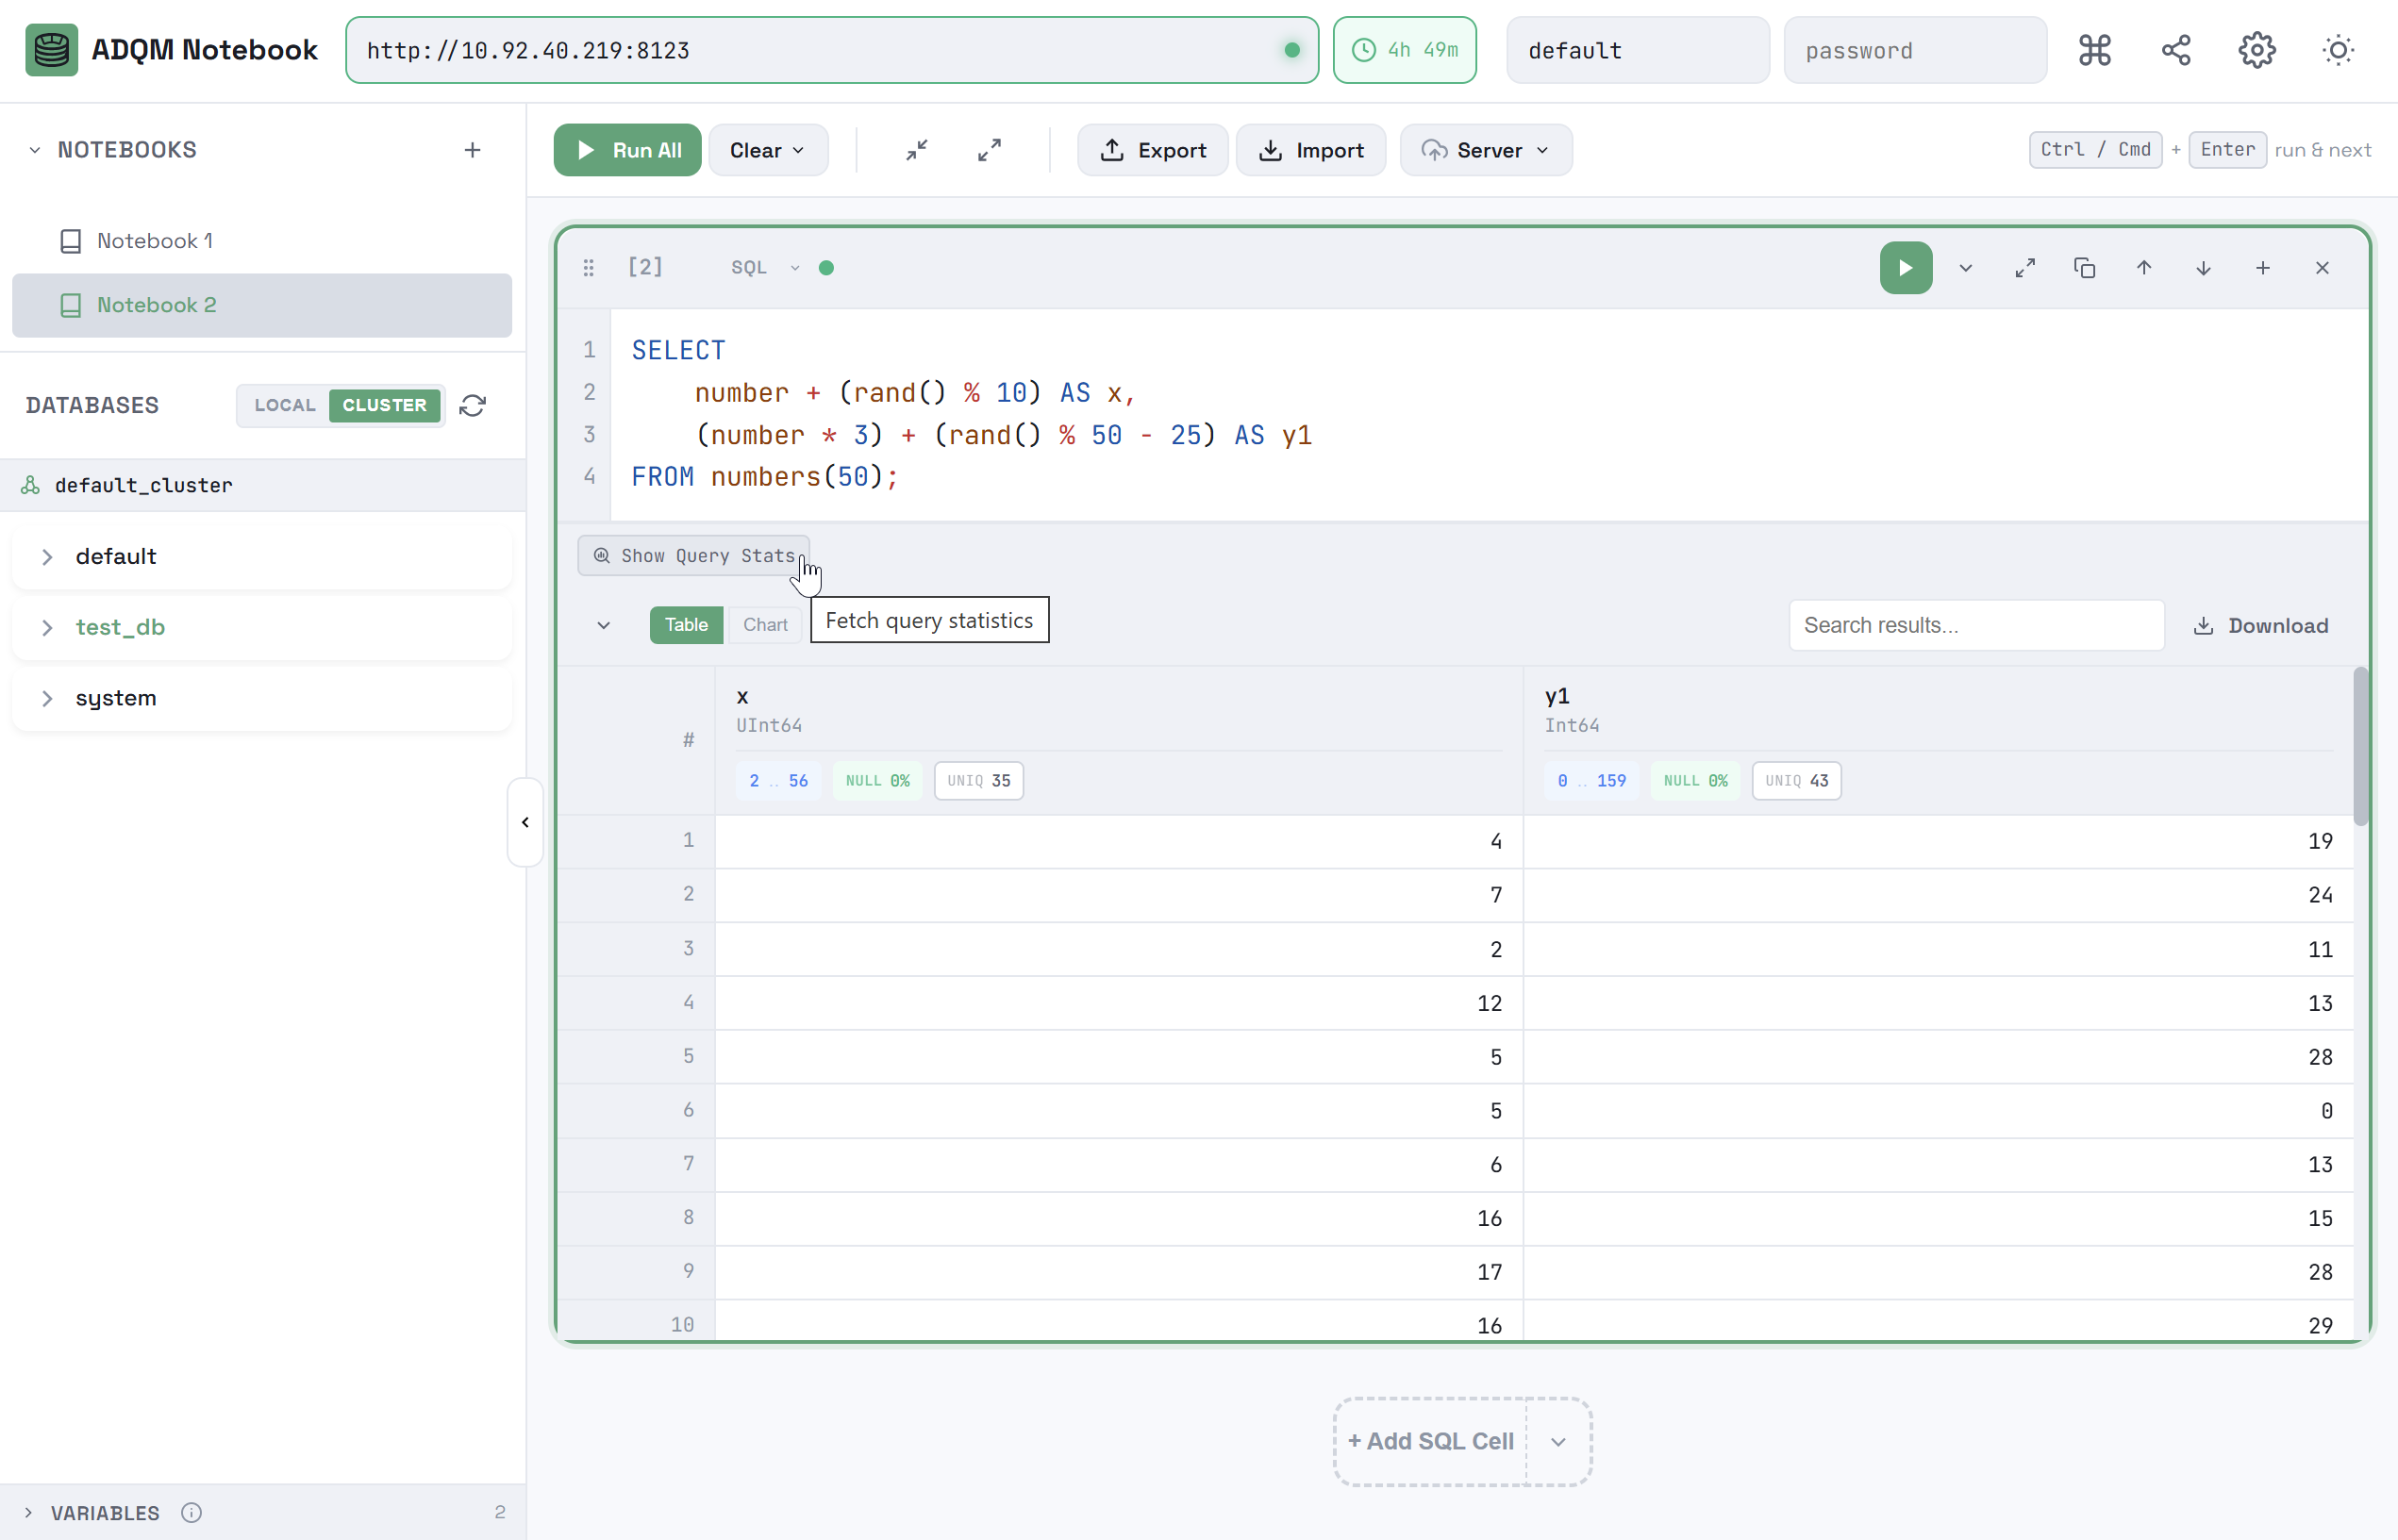The image size is (2398, 1540).
Task: Open the Add SQL Cell dropdown arrow
Action: pos(1557,1440)
